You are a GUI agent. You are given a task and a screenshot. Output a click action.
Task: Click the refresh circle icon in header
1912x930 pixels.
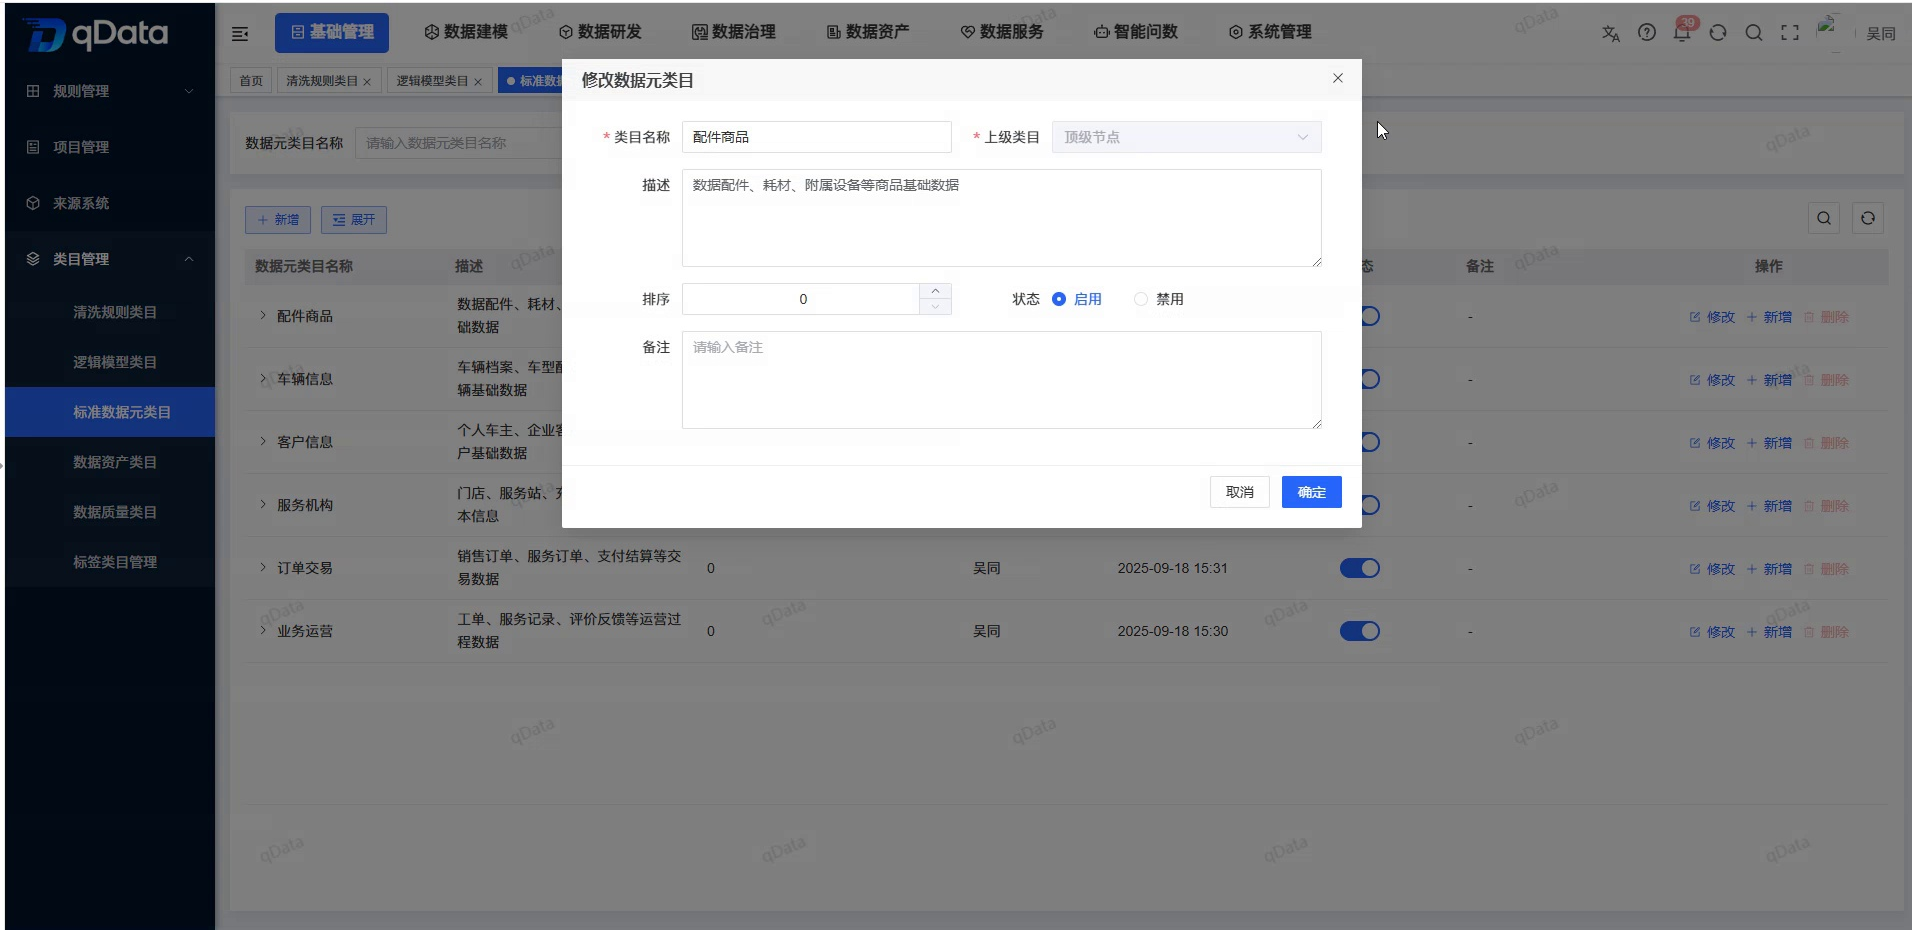tap(1718, 33)
